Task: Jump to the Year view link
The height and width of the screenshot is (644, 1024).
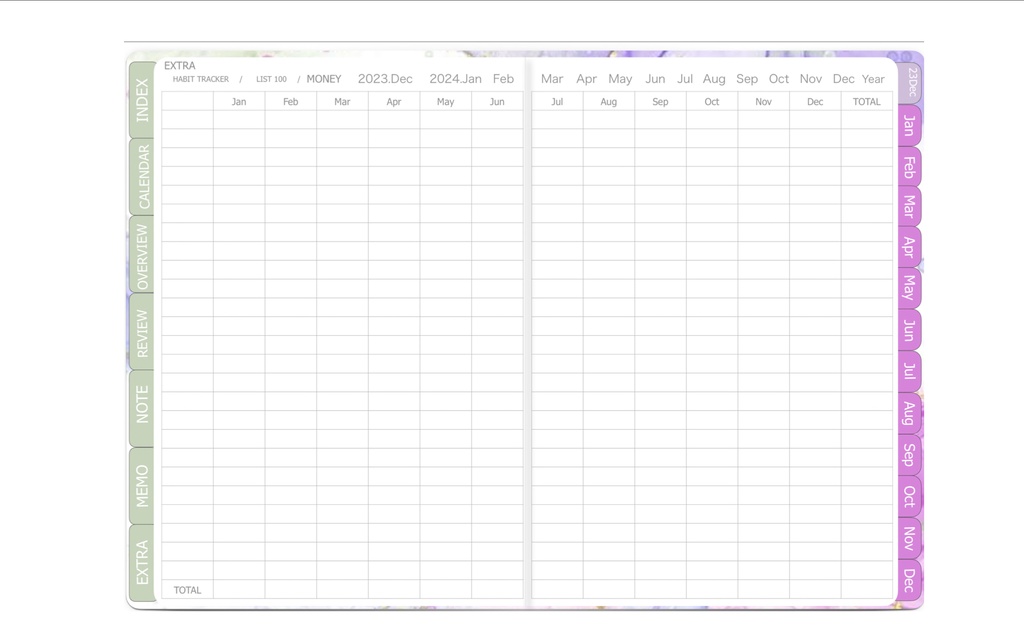Action: coord(872,78)
